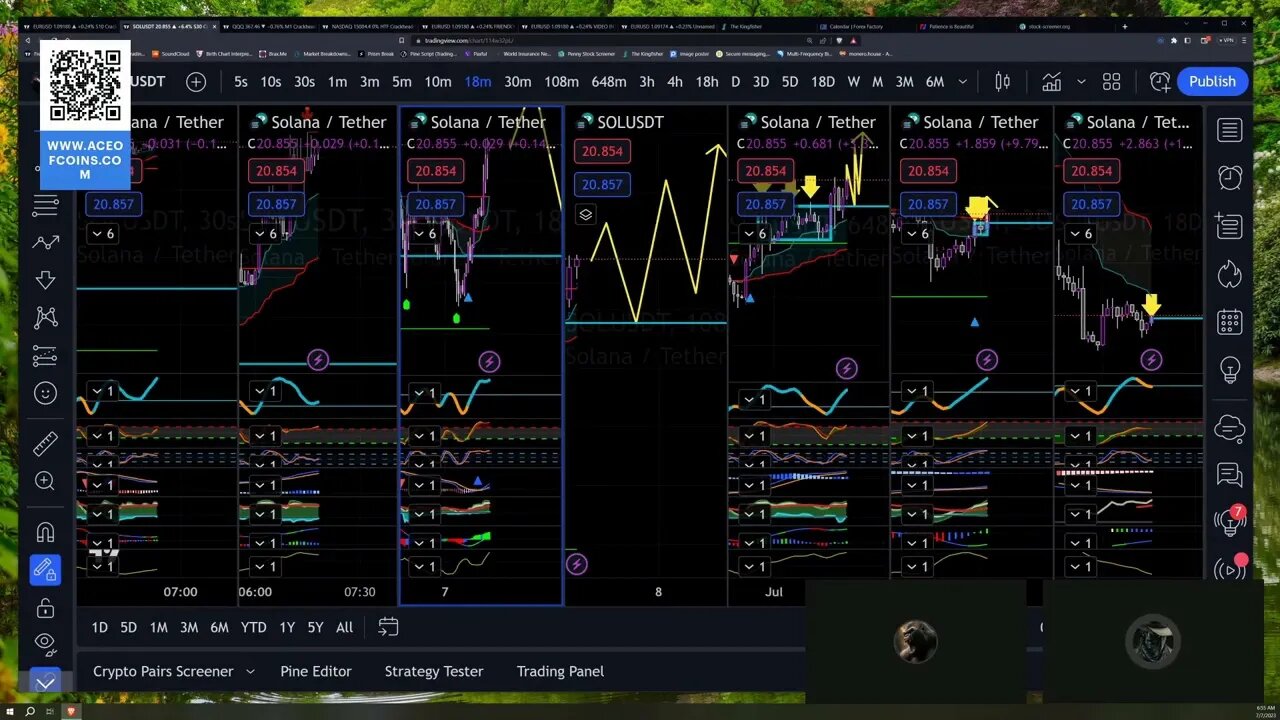Select the down arrow drawing tool
1280x720 pixels.
[x=45, y=280]
